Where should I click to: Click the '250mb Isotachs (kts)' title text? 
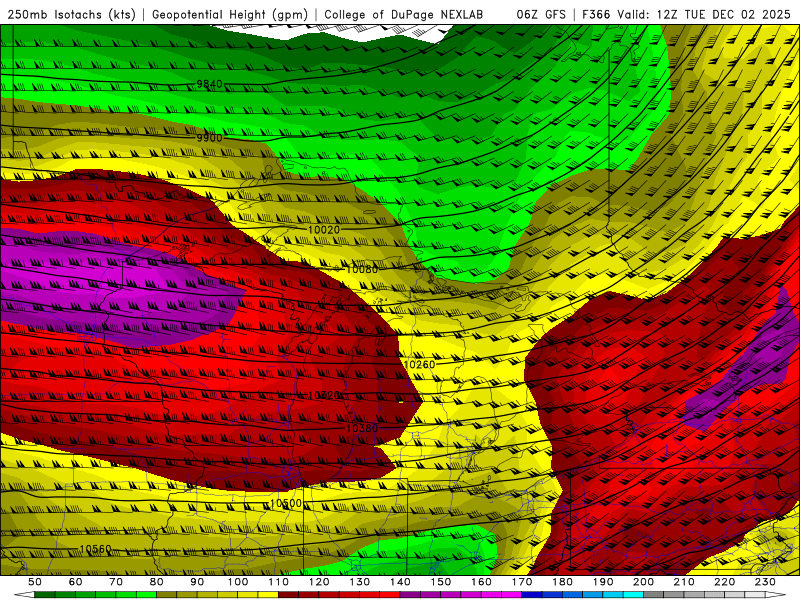[x=71, y=15]
